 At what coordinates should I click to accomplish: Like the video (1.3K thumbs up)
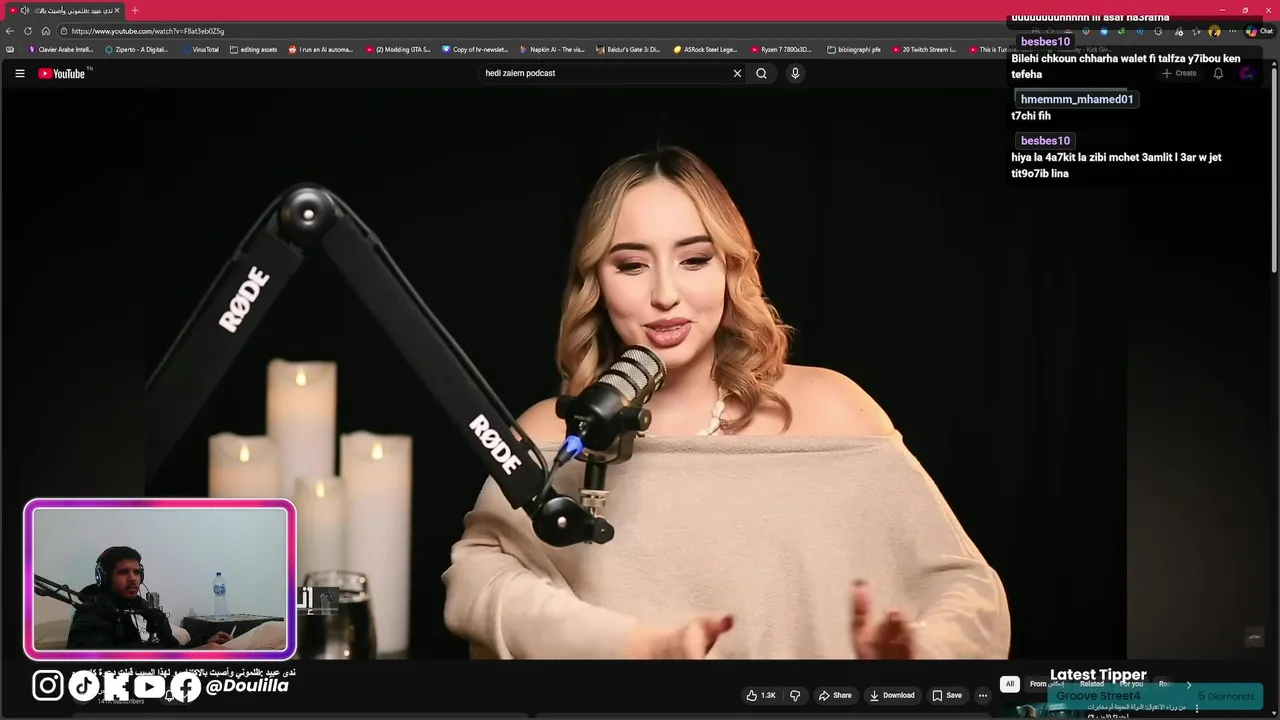761,695
